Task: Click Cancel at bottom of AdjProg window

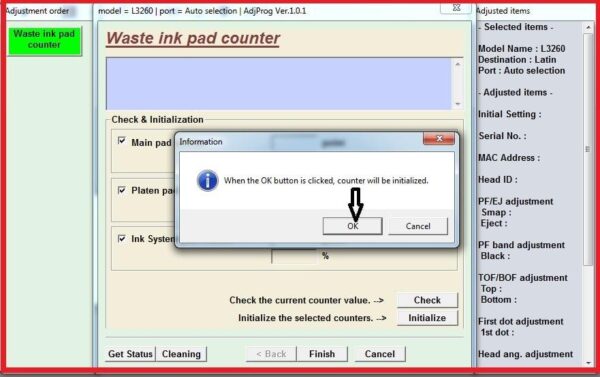Action: pyautogui.click(x=380, y=354)
